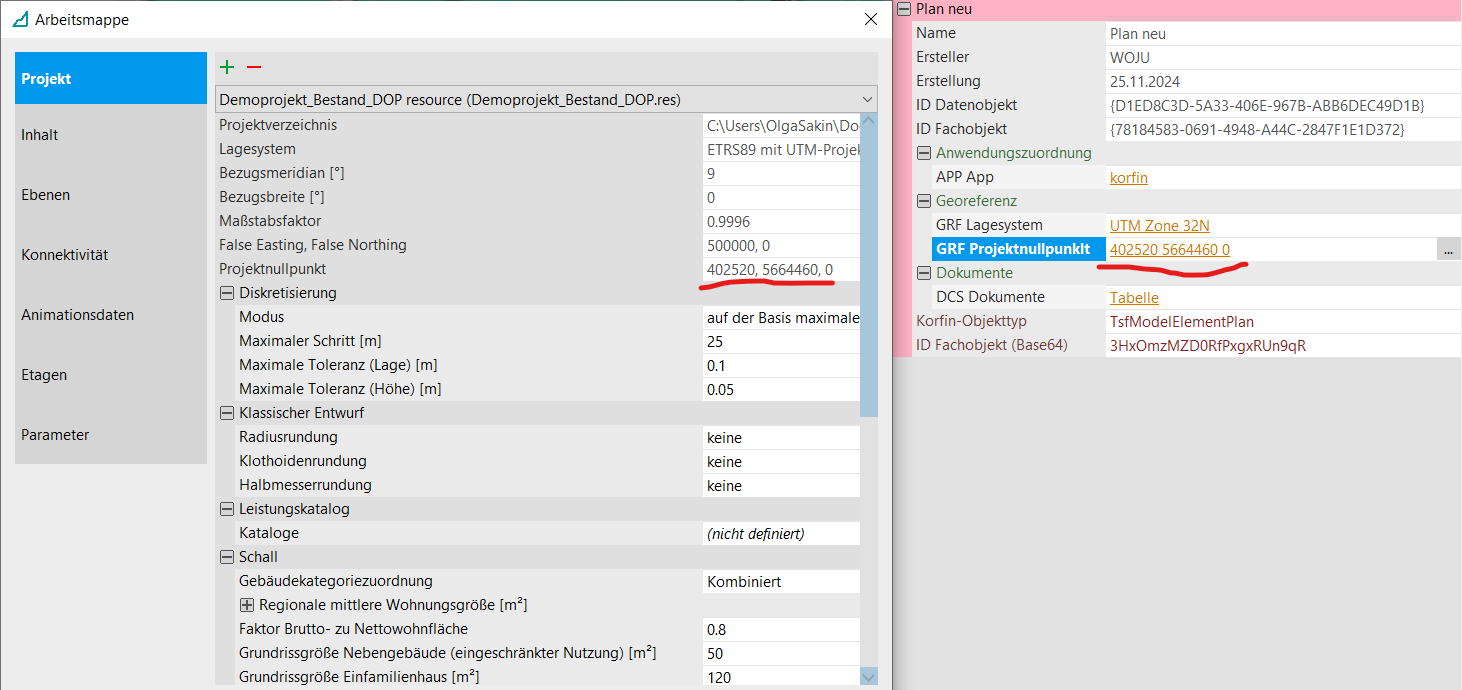Viewport: 1462px width, 690px height.
Task: Expand Regionale mittlere Wohnungsgröße
Action: coord(247,605)
